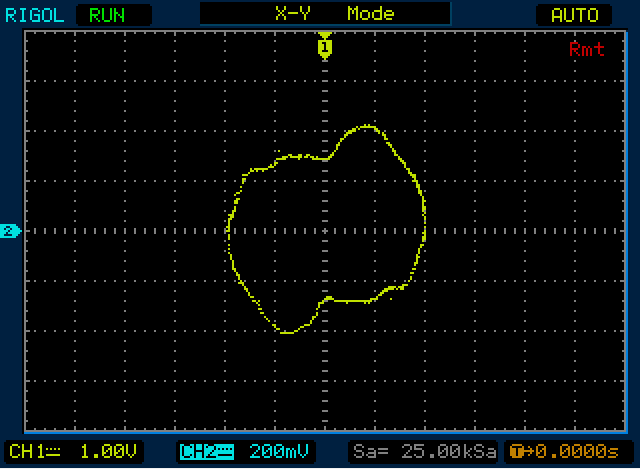This screenshot has height=469, width=640.
Task: Select the 0.0000s time offset value
Action: pyautogui.click(x=577, y=452)
